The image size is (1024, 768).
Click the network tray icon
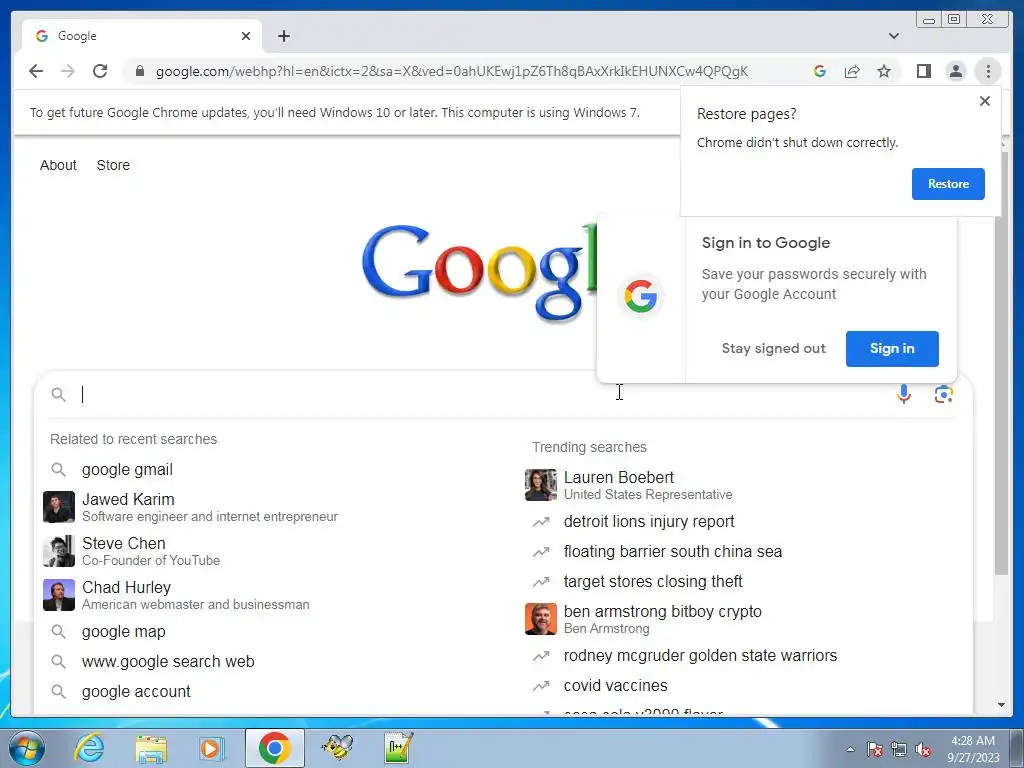899,749
